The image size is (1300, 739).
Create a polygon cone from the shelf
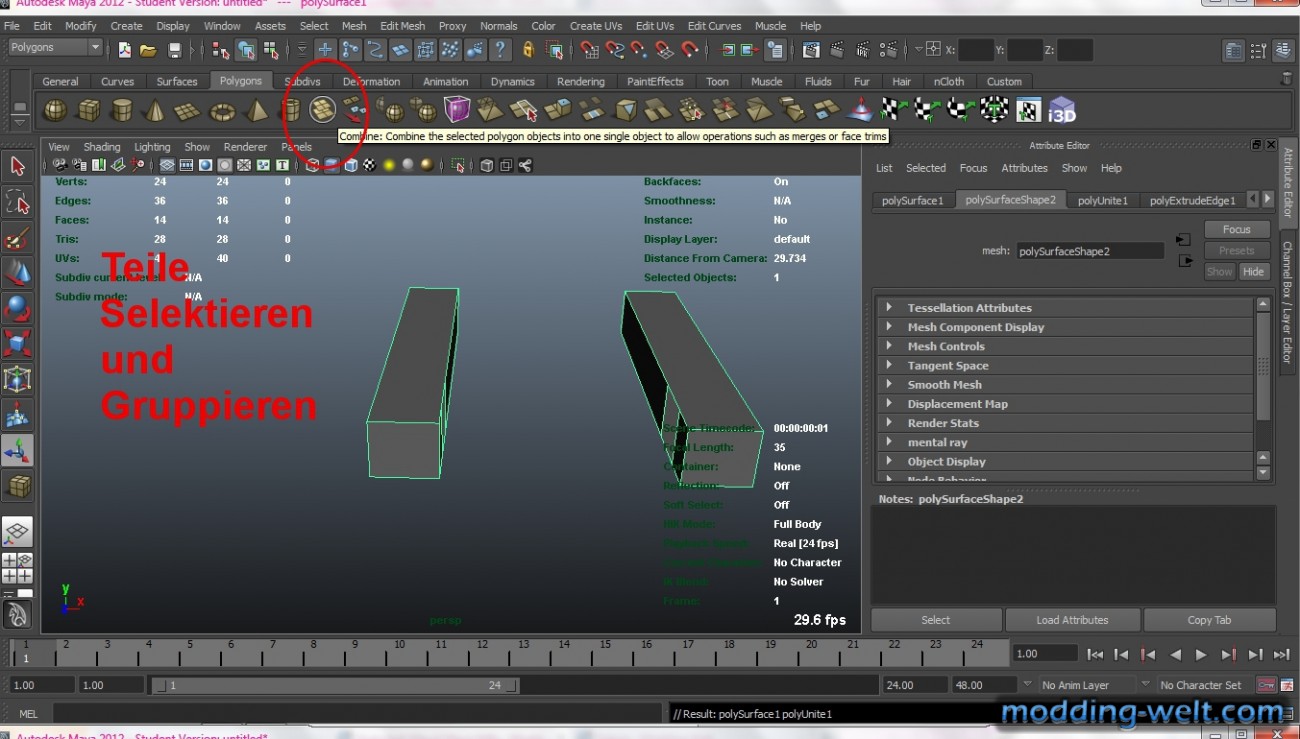point(154,110)
